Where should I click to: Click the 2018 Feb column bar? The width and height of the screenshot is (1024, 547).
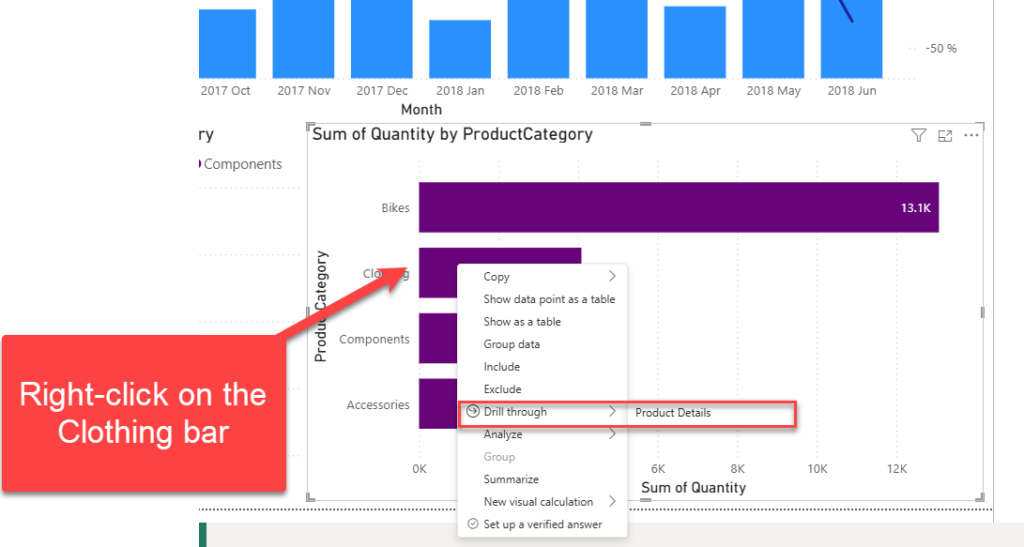[x=540, y=38]
